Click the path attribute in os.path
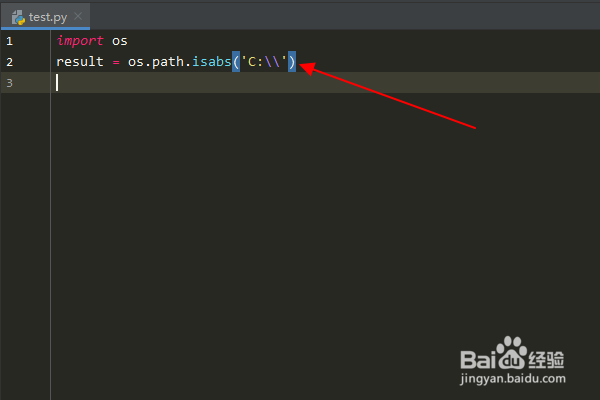The width and height of the screenshot is (600, 400). point(168,62)
